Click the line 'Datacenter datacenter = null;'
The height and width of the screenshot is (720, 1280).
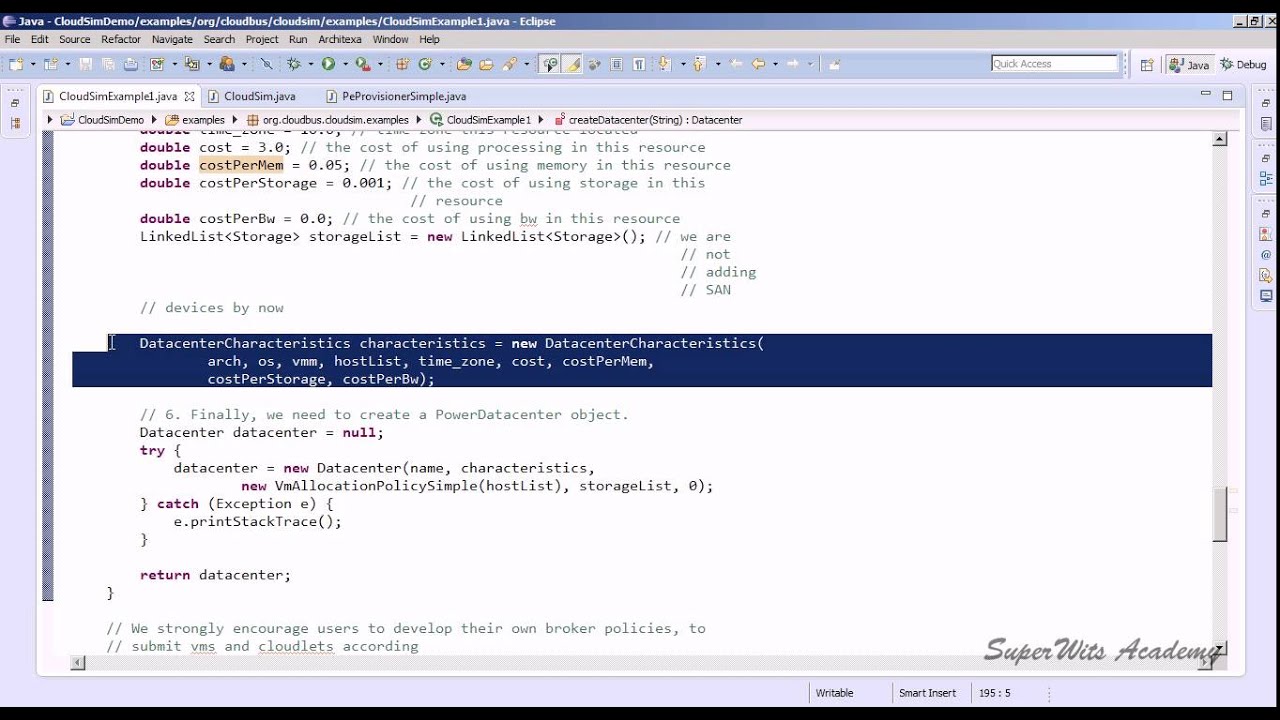pyautogui.click(x=261, y=433)
